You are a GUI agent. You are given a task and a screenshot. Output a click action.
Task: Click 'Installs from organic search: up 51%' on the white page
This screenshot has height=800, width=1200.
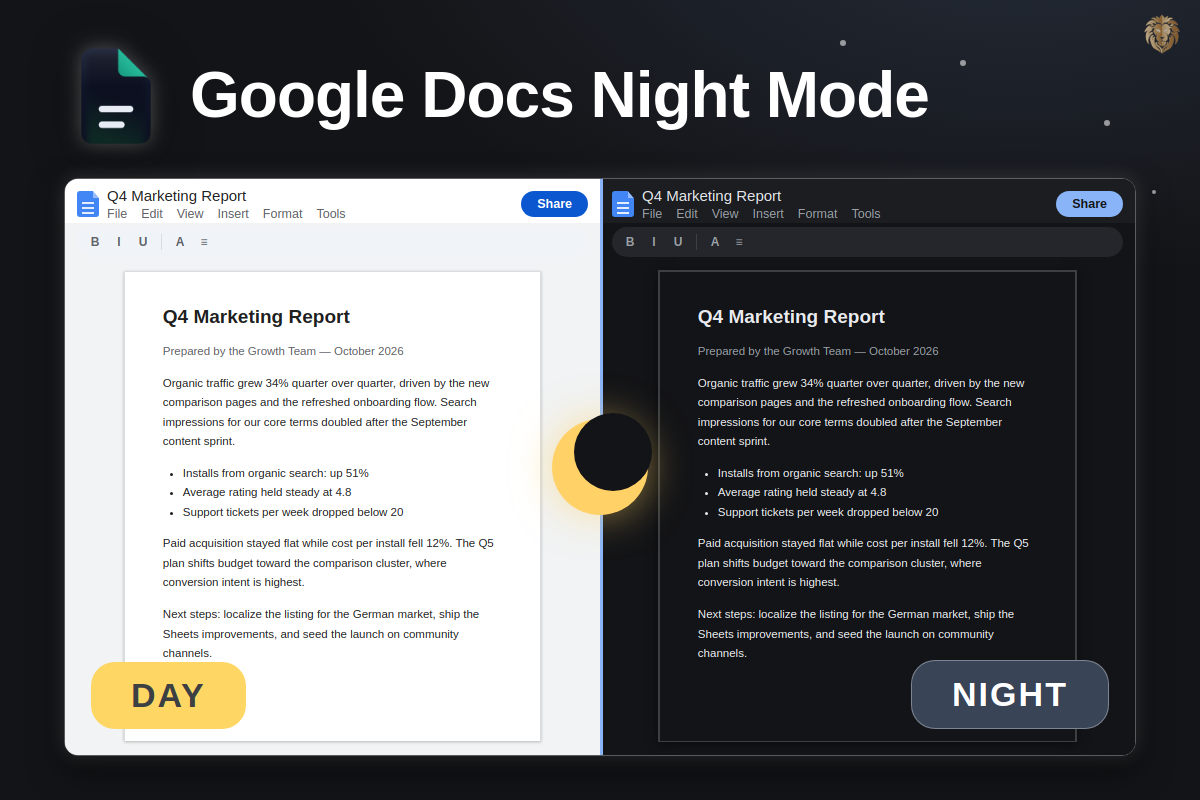276,473
